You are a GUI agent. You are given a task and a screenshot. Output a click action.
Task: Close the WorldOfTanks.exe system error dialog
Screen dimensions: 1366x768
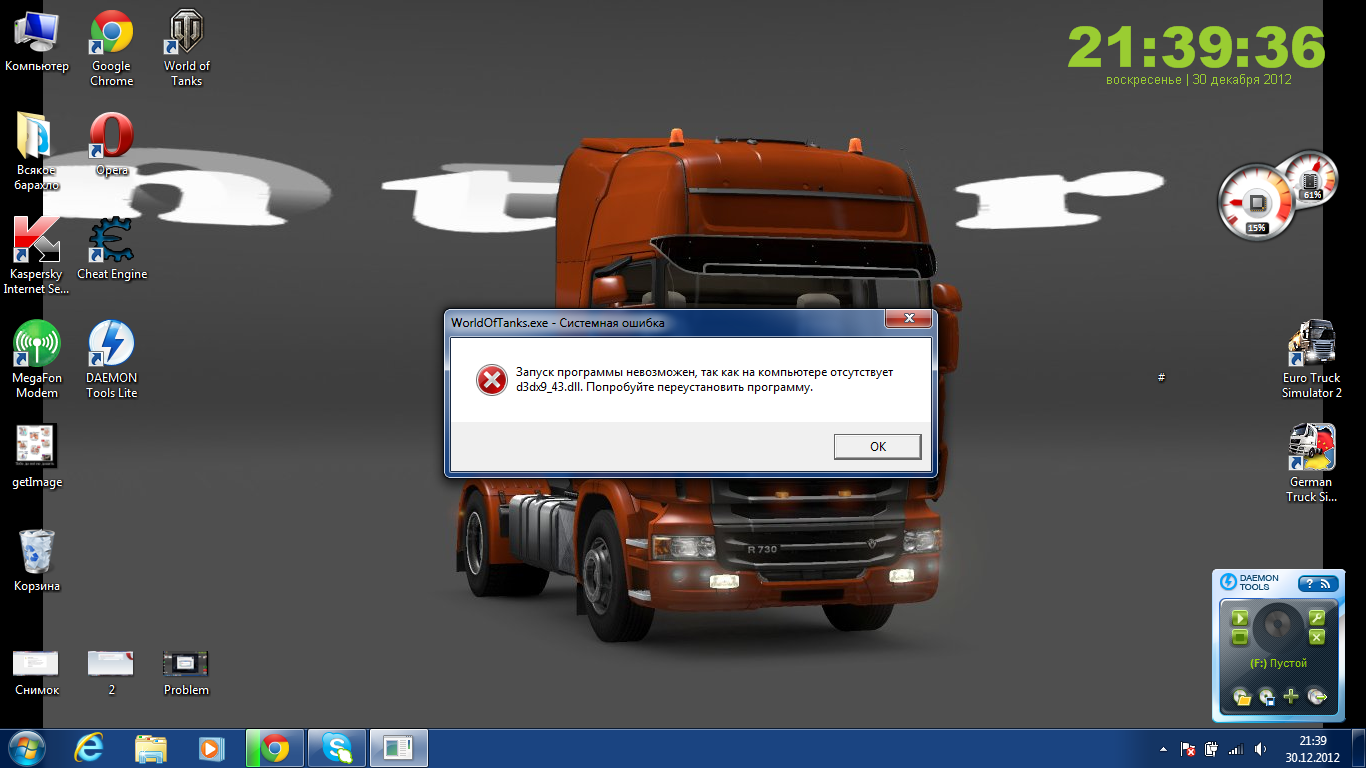pos(909,319)
